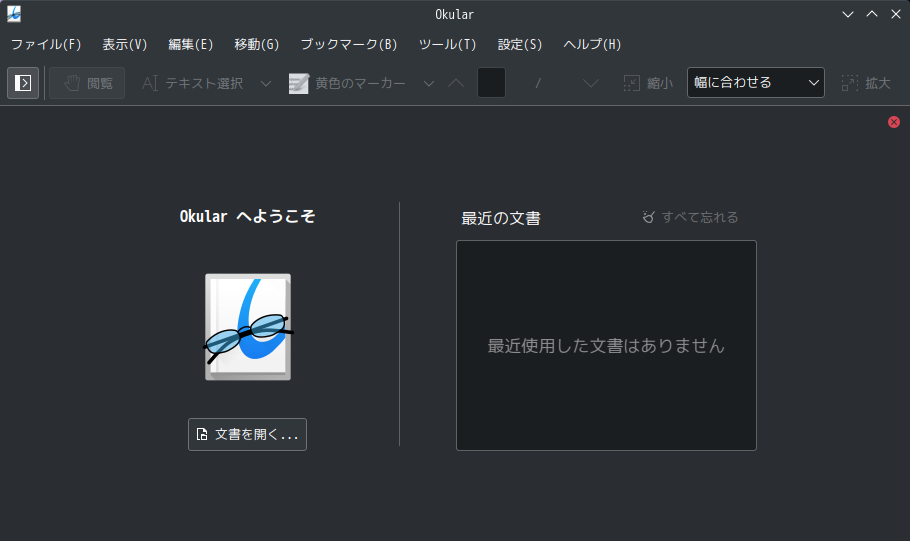
Task: Open the 表示(V) menu
Action: (125, 44)
